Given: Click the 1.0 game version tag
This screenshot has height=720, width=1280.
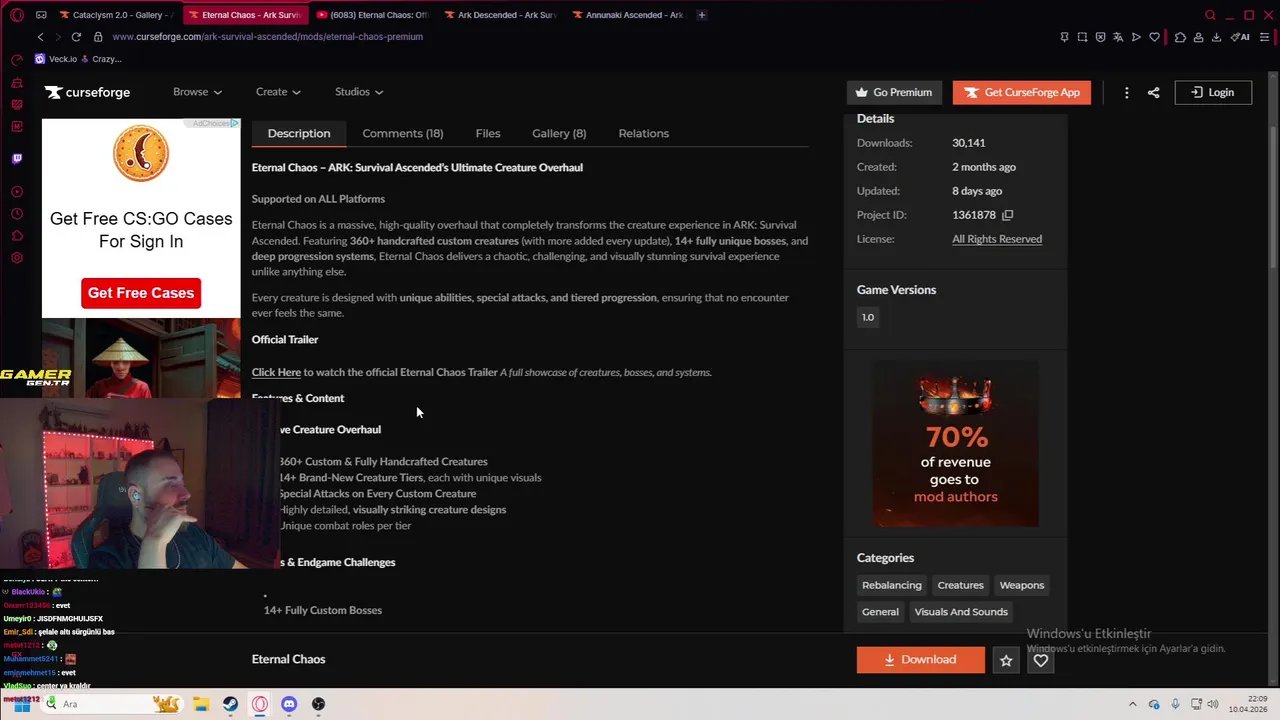Looking at the screenshot, I should click(868, 317).
